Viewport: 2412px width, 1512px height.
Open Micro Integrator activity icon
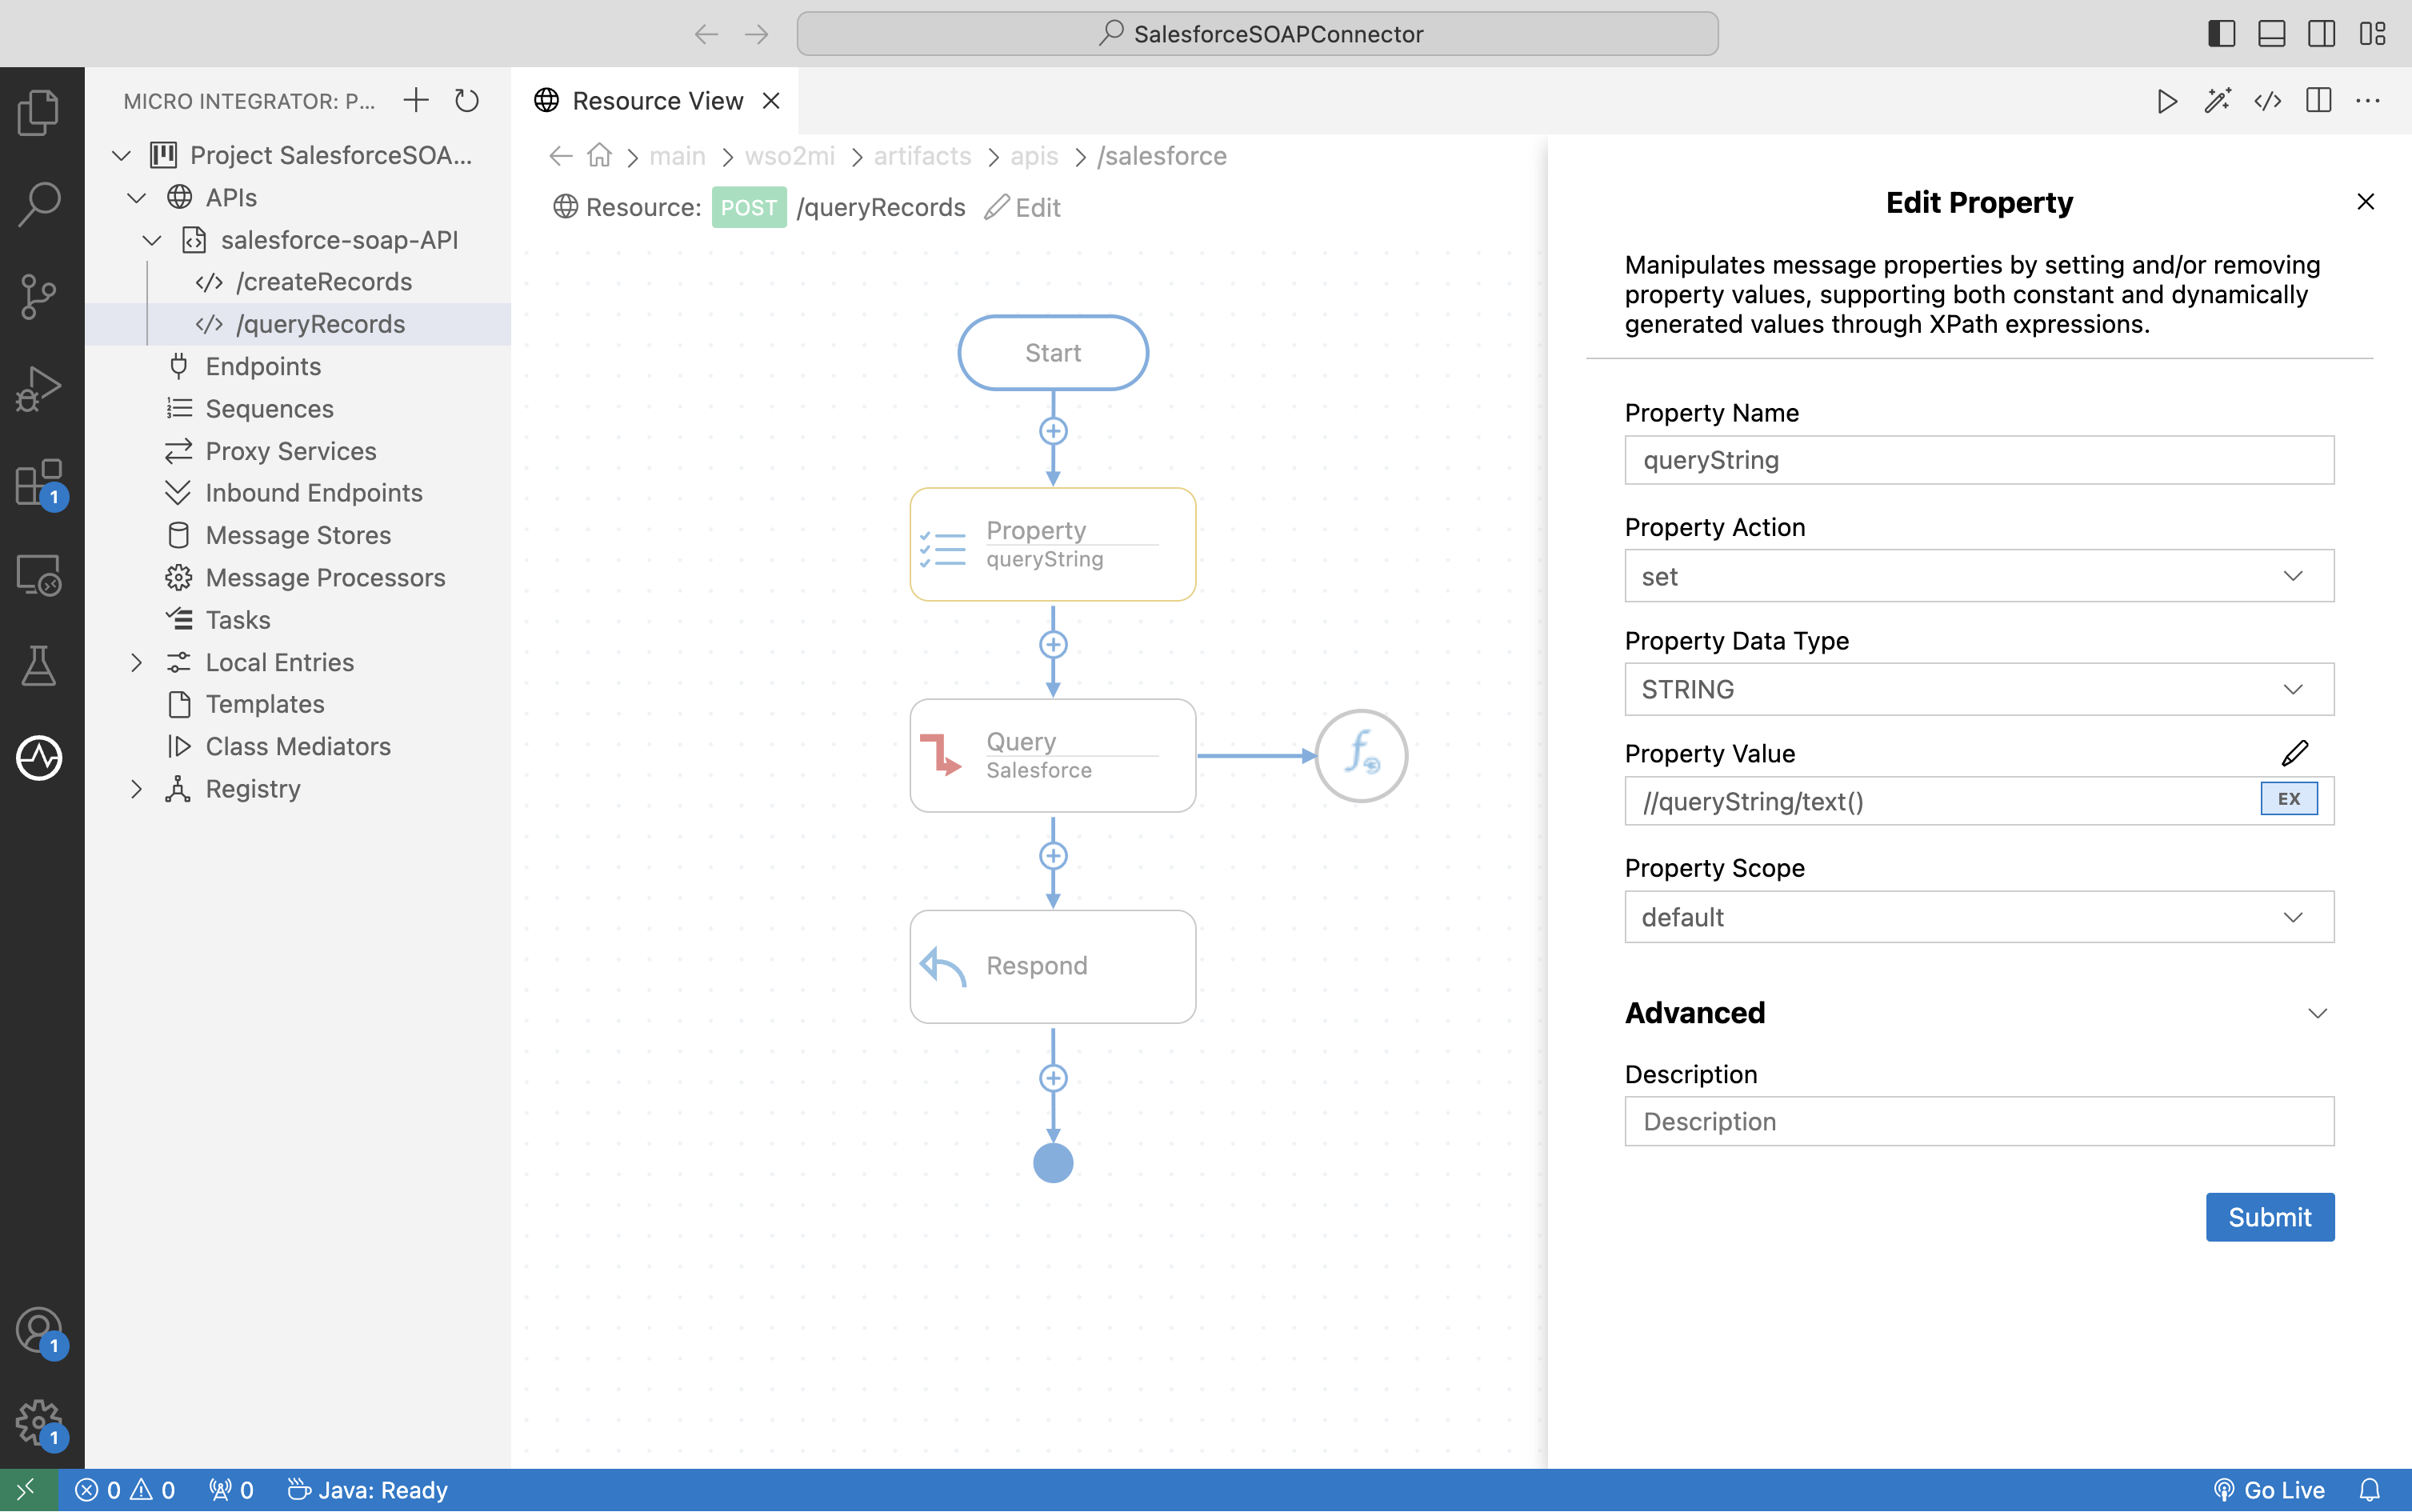pyautogui.click(x=39, y=757)
